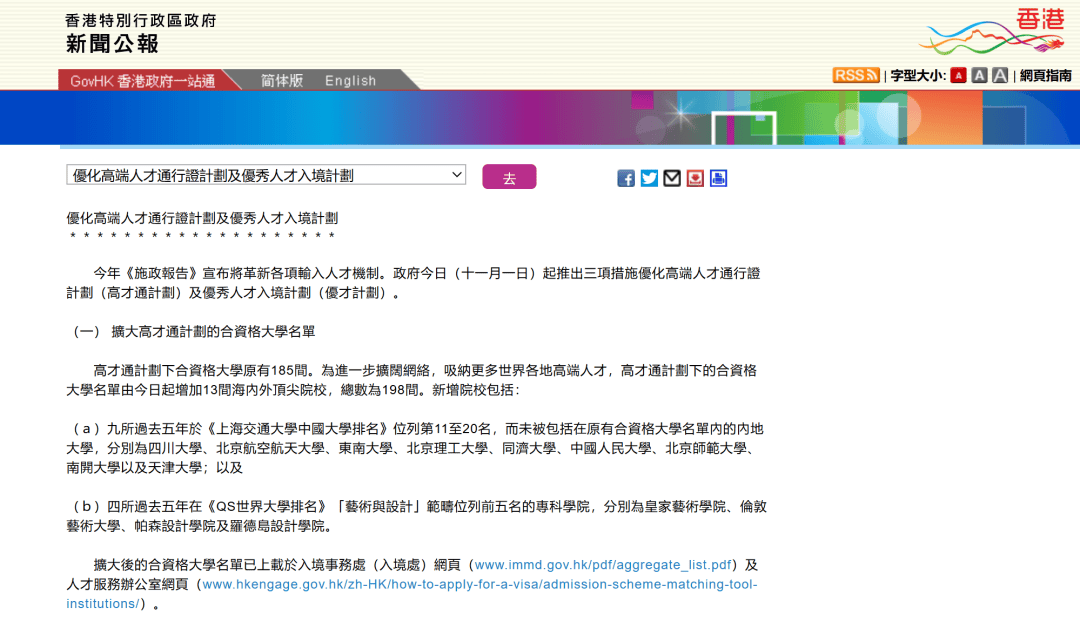
Task: Select the medium font size option
Action: point(978,75)
